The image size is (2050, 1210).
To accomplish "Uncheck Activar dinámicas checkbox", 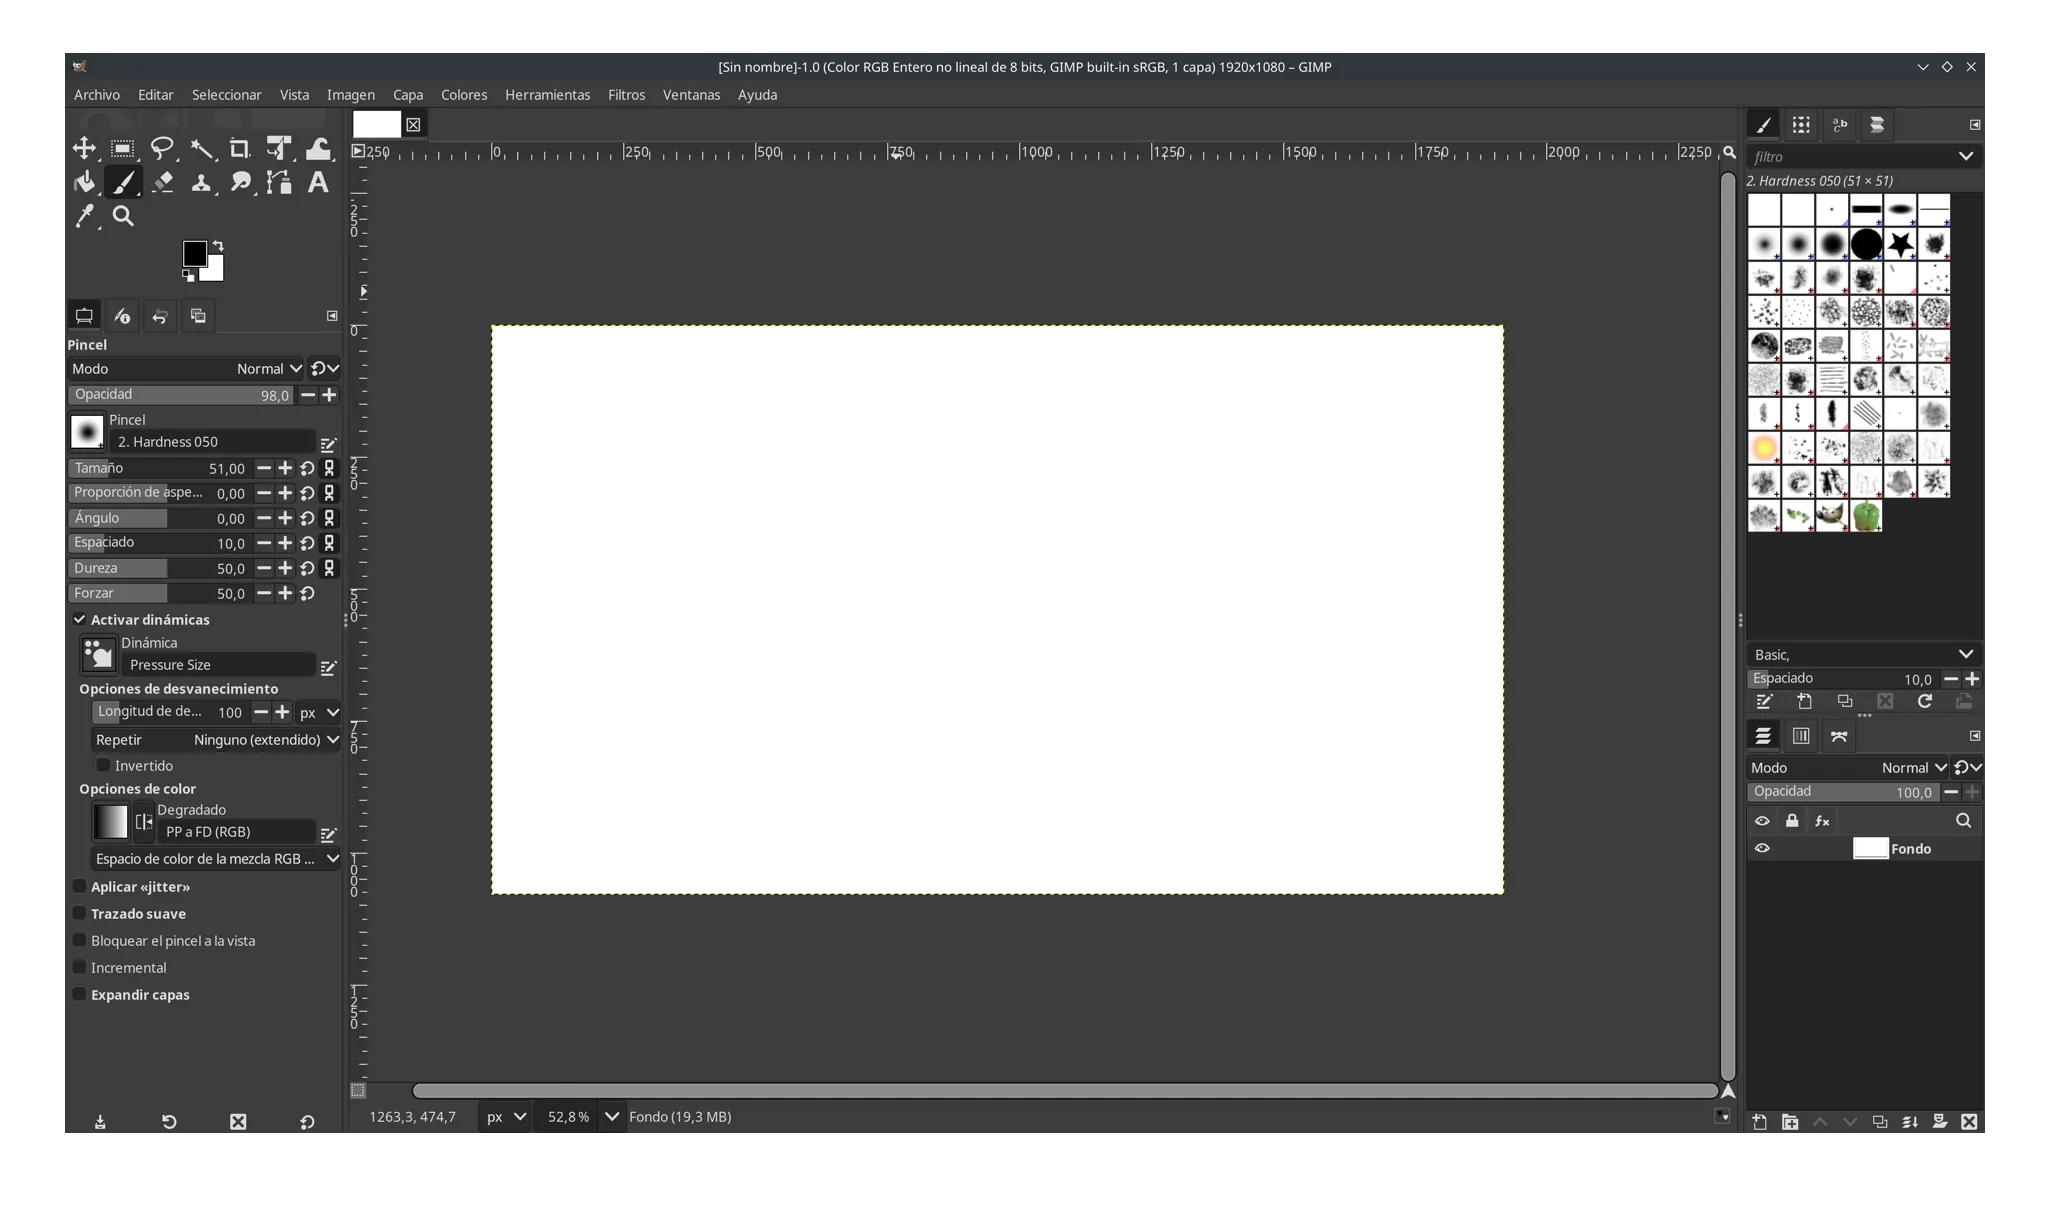I will point(79,620).
